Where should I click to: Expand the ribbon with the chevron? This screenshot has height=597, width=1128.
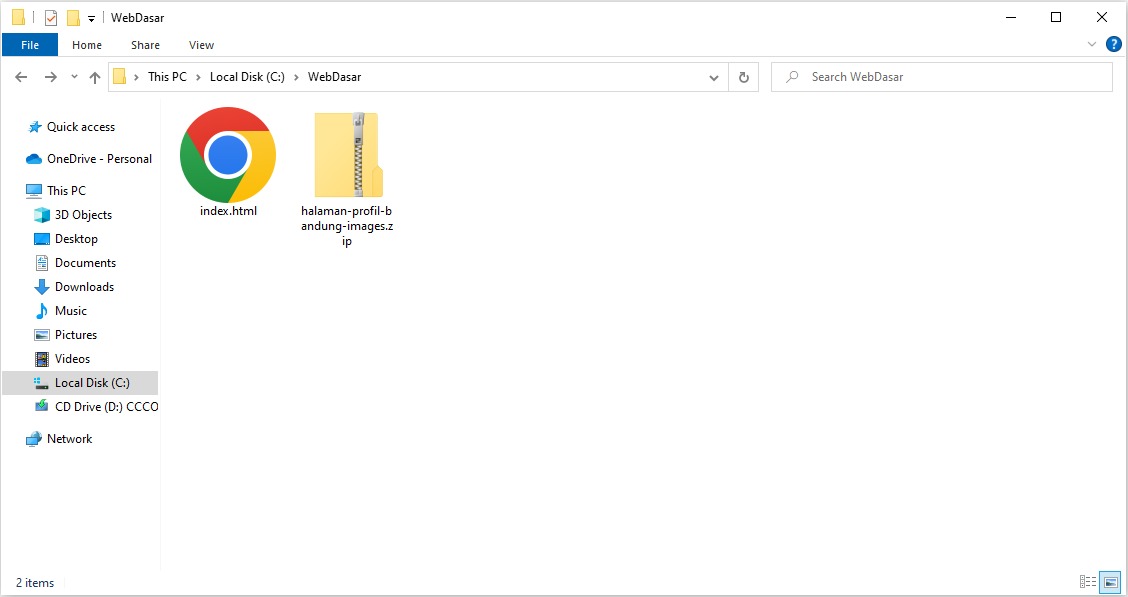[1092, 45]
